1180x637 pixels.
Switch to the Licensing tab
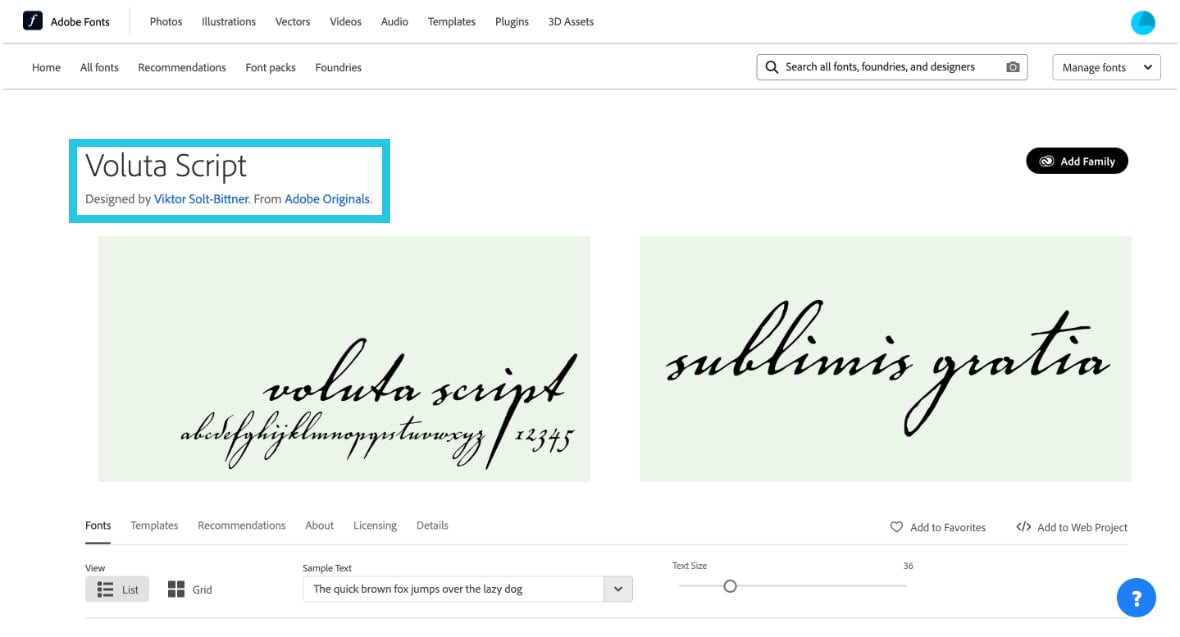pos(375,526)
